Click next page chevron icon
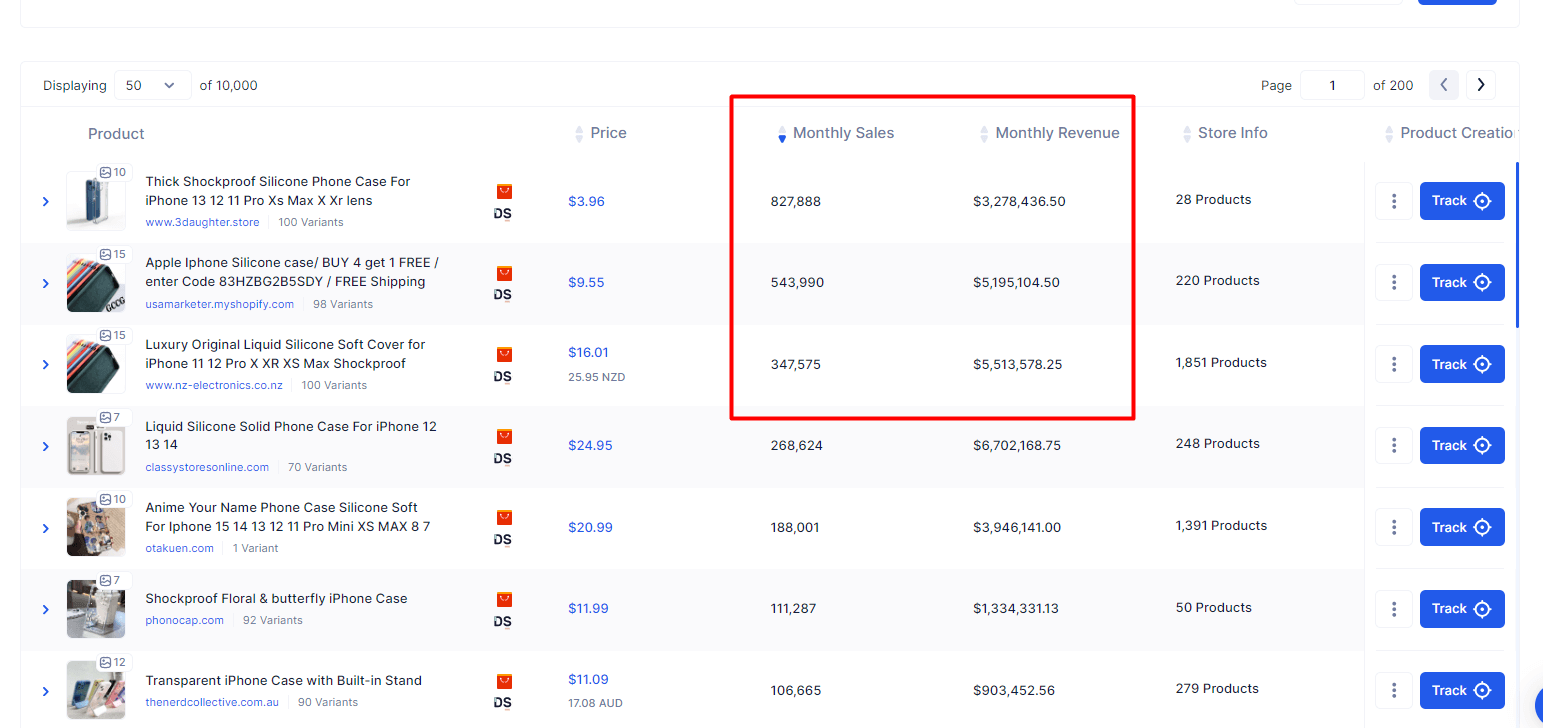 click(1481, 85)
